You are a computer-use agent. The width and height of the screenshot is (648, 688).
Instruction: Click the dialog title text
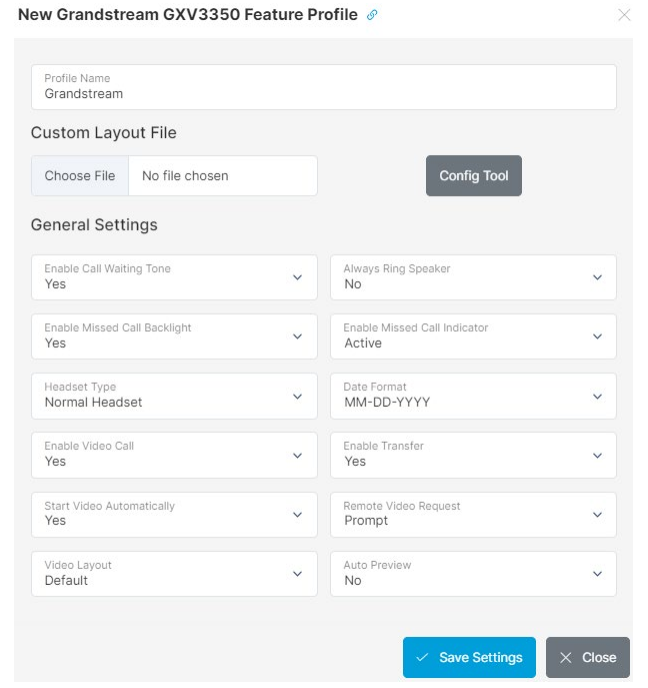(x=188, y=14)
